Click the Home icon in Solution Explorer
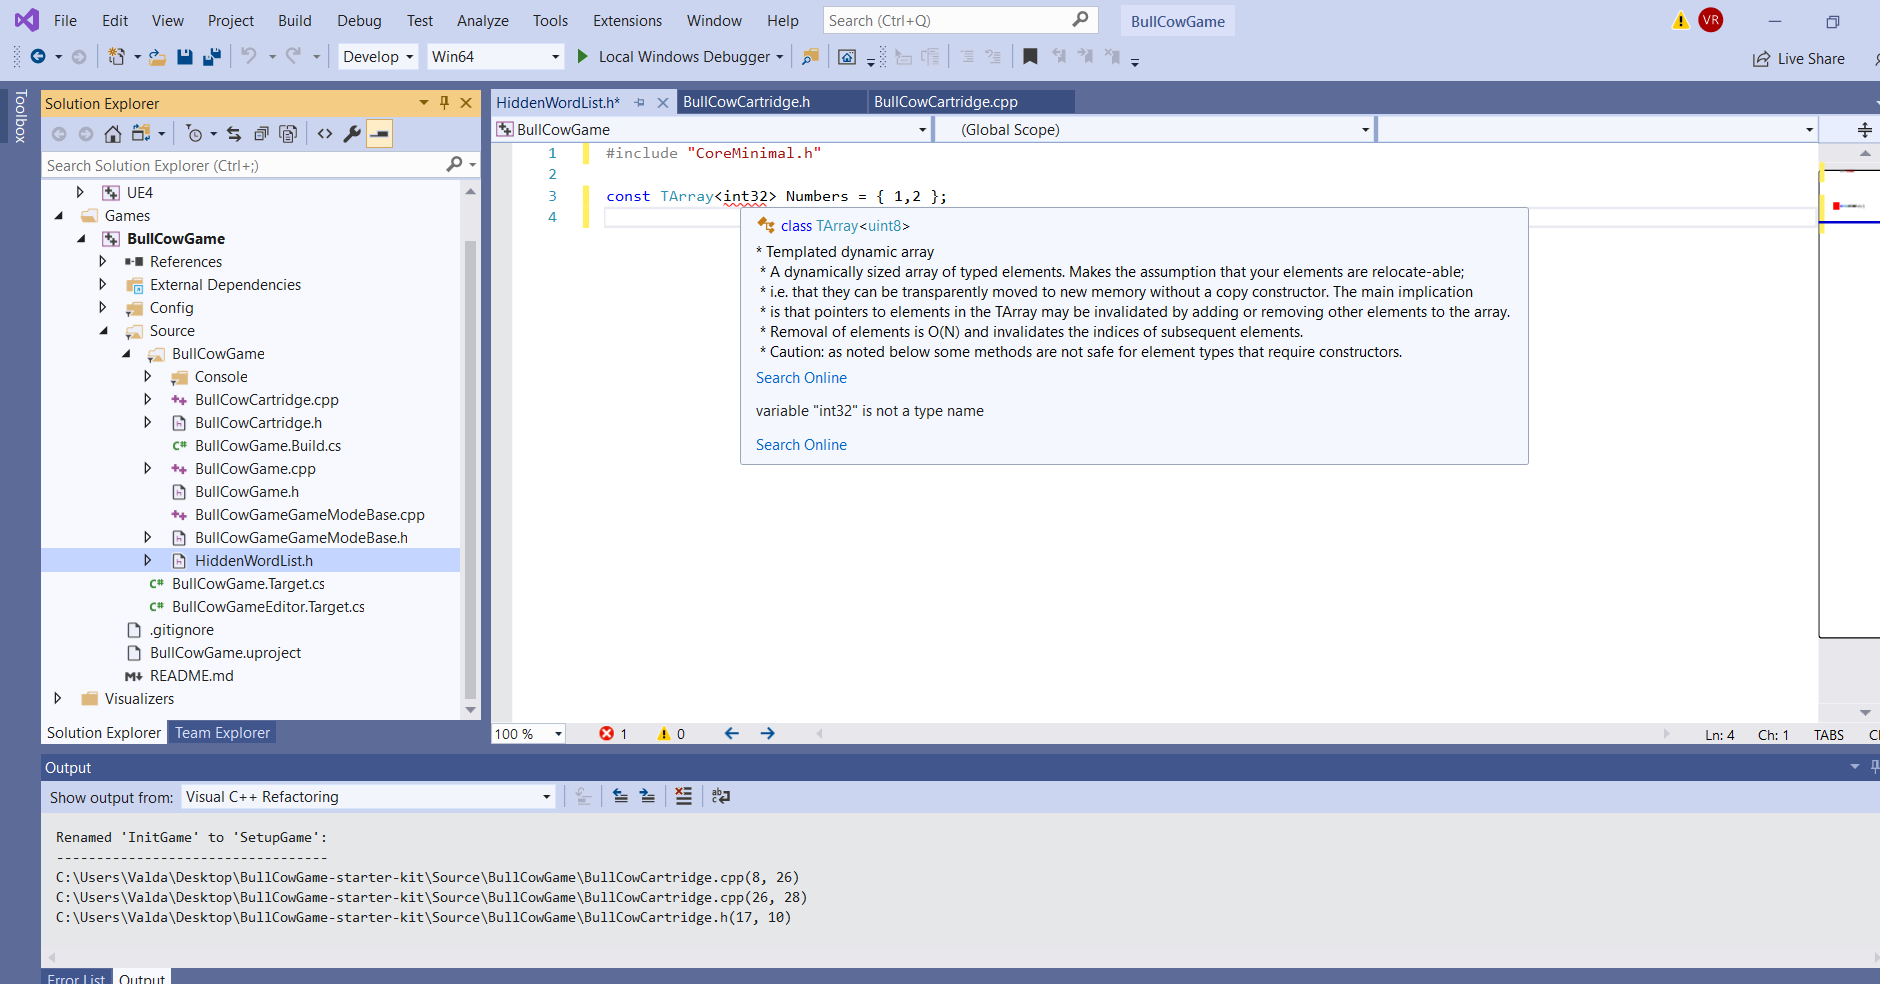 click(x=113, y=134)
